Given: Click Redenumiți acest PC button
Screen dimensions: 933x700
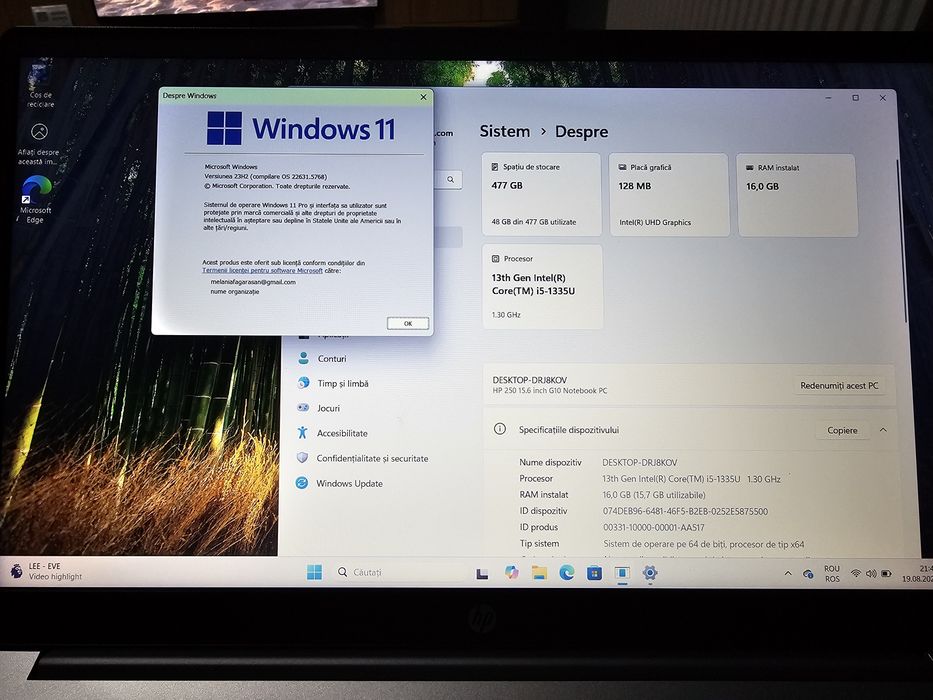Looking at the screenshot, I should [839, 386].
